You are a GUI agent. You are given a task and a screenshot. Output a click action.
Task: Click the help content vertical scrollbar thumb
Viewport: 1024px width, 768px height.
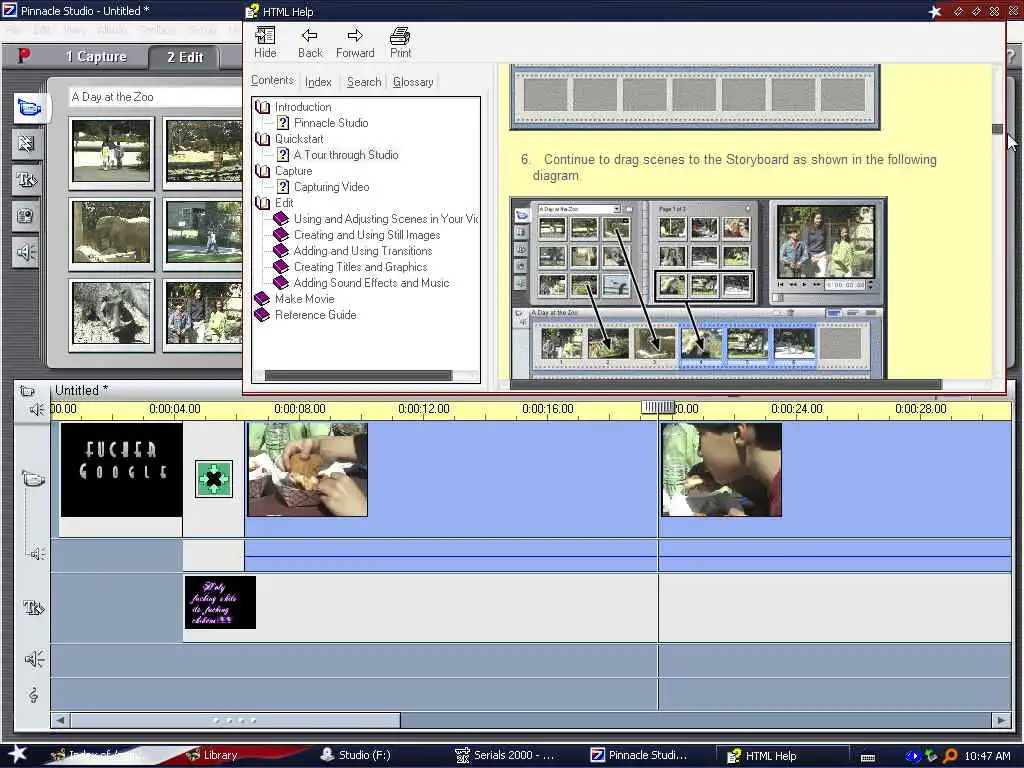point(997,129)
